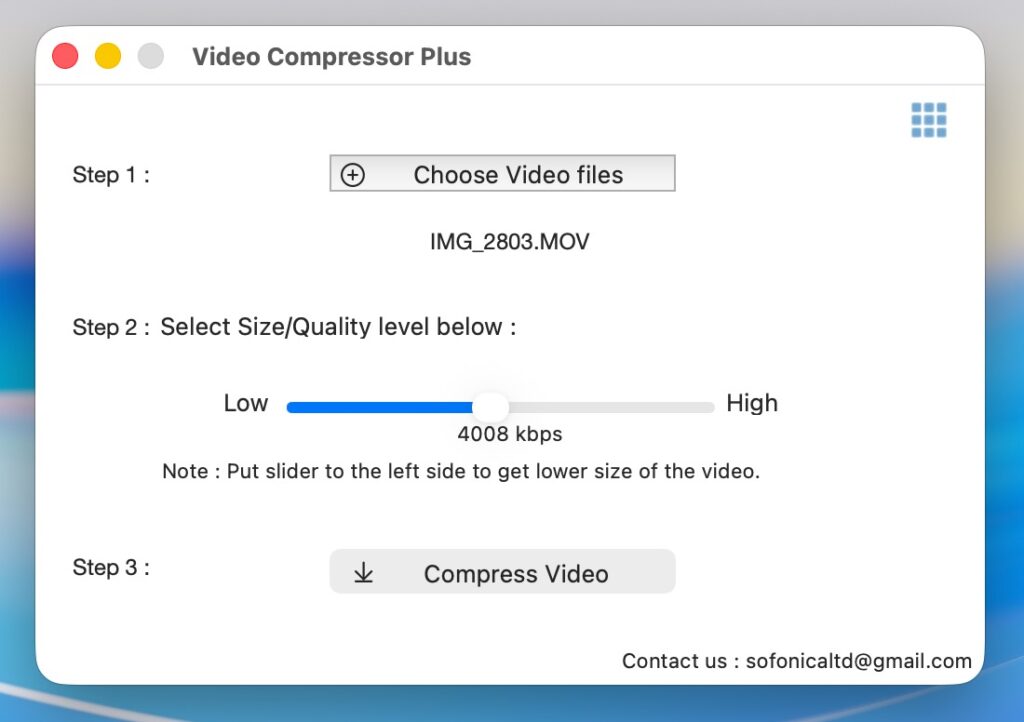
Task: Click the plus circle icon
Action: (x=353, y=175)
